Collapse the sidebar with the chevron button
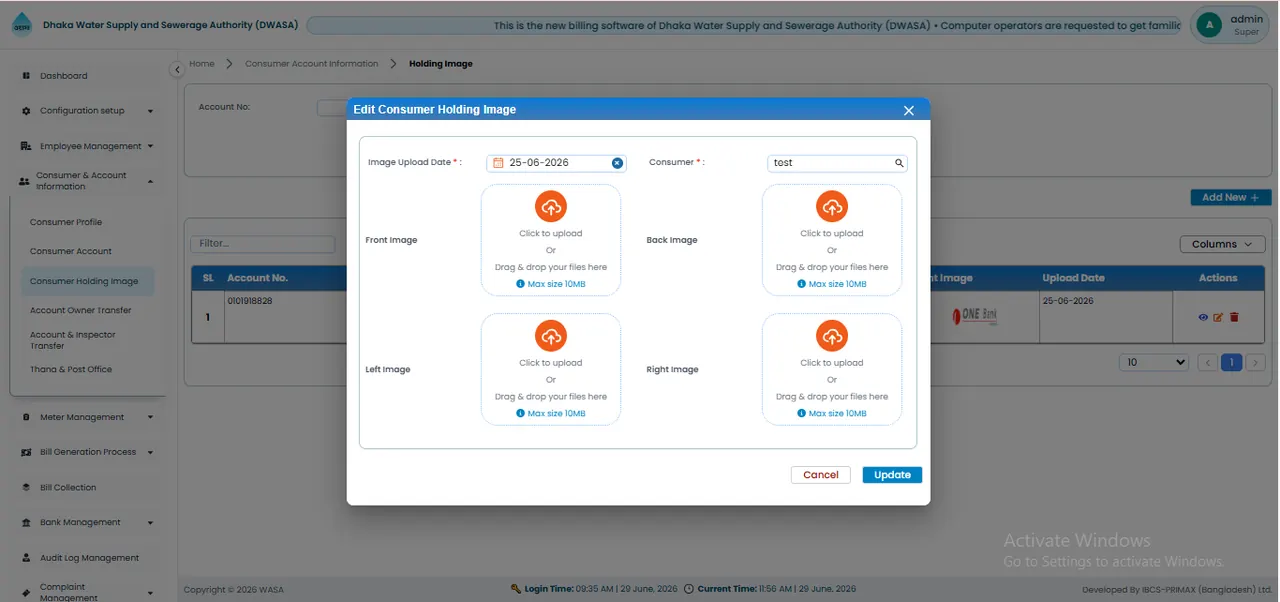 177,69
